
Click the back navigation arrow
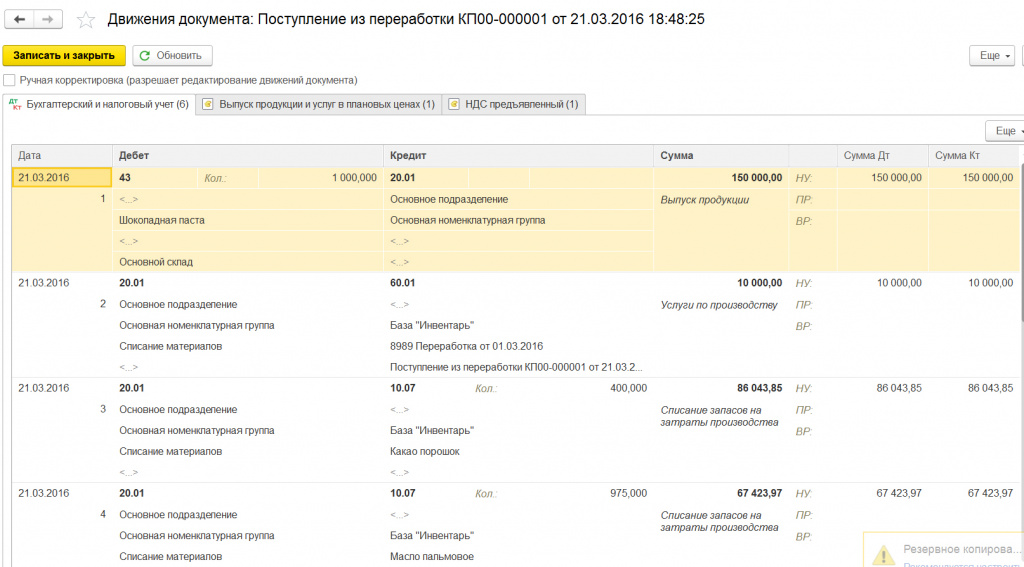[19, 20]
